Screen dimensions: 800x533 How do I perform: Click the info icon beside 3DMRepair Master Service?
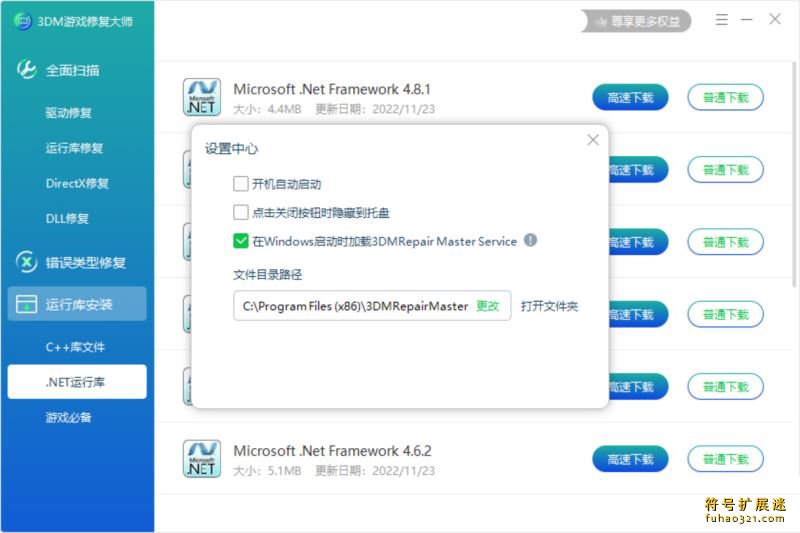click(531, 240)
